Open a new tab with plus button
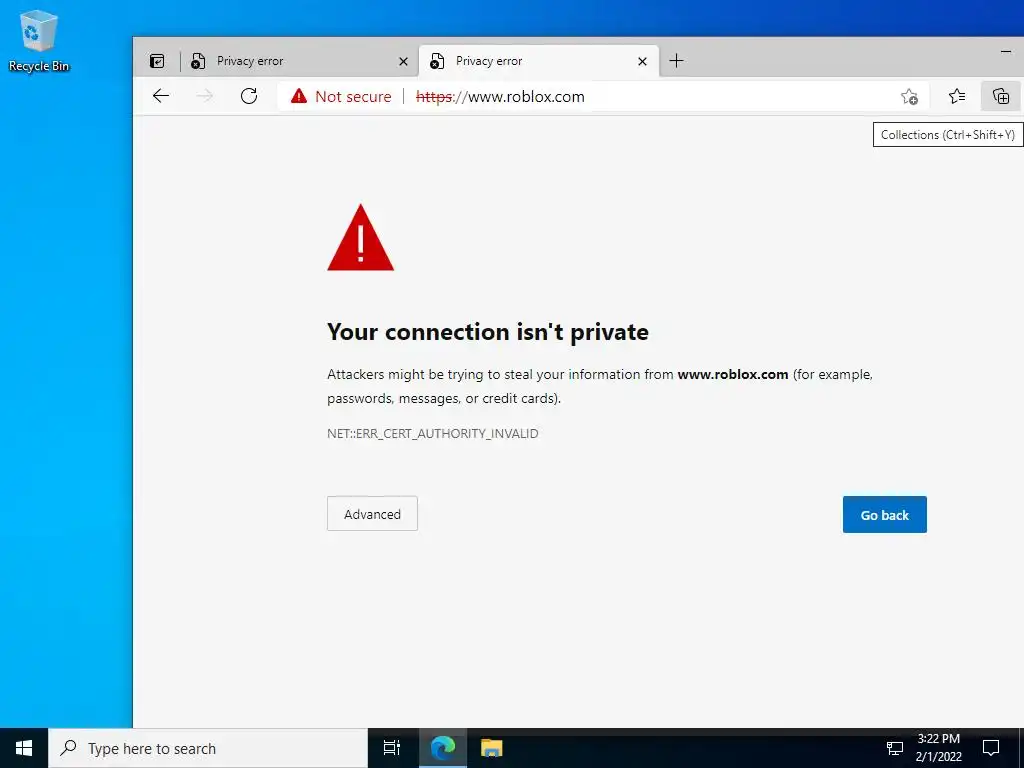 coord(677,61)
